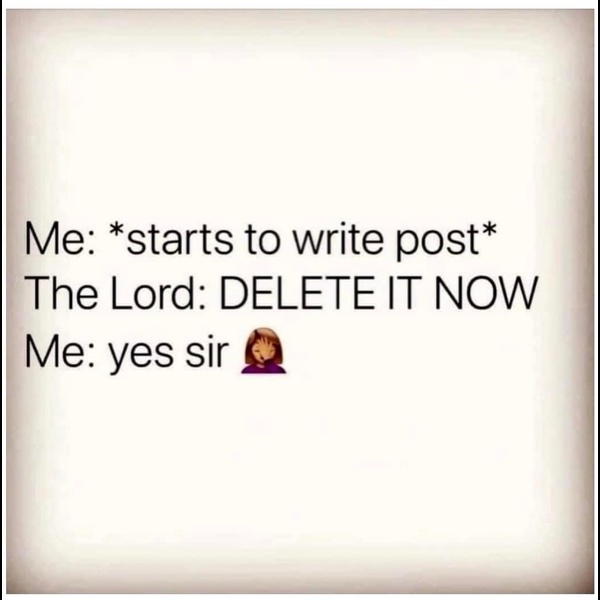600x600 pixels.
Task: Click 'Me:' on the first line
Action: (x=59, y=239)
